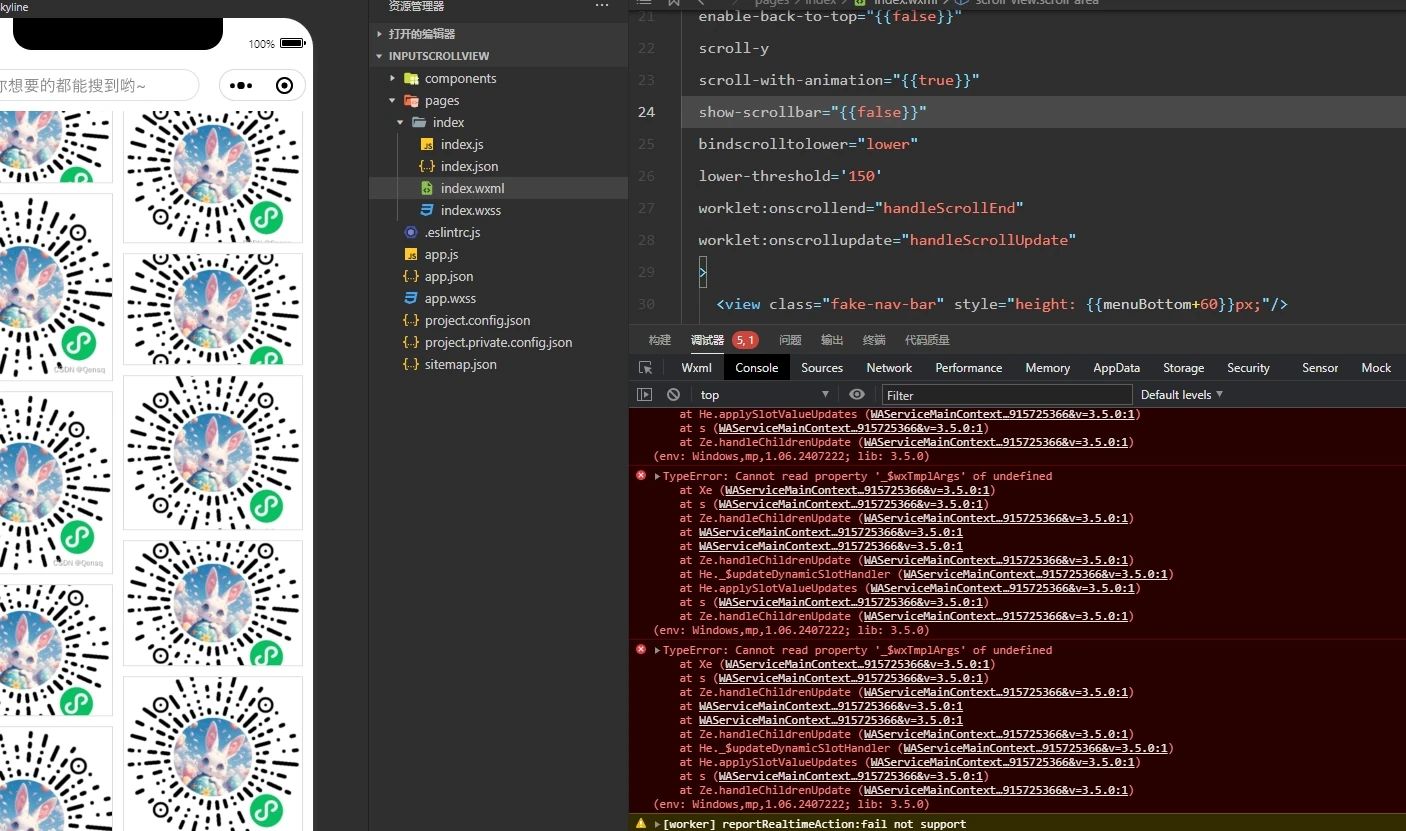Switch to the AppData tab
This screenshot has height=831, width=1406.
(1117, 368)
